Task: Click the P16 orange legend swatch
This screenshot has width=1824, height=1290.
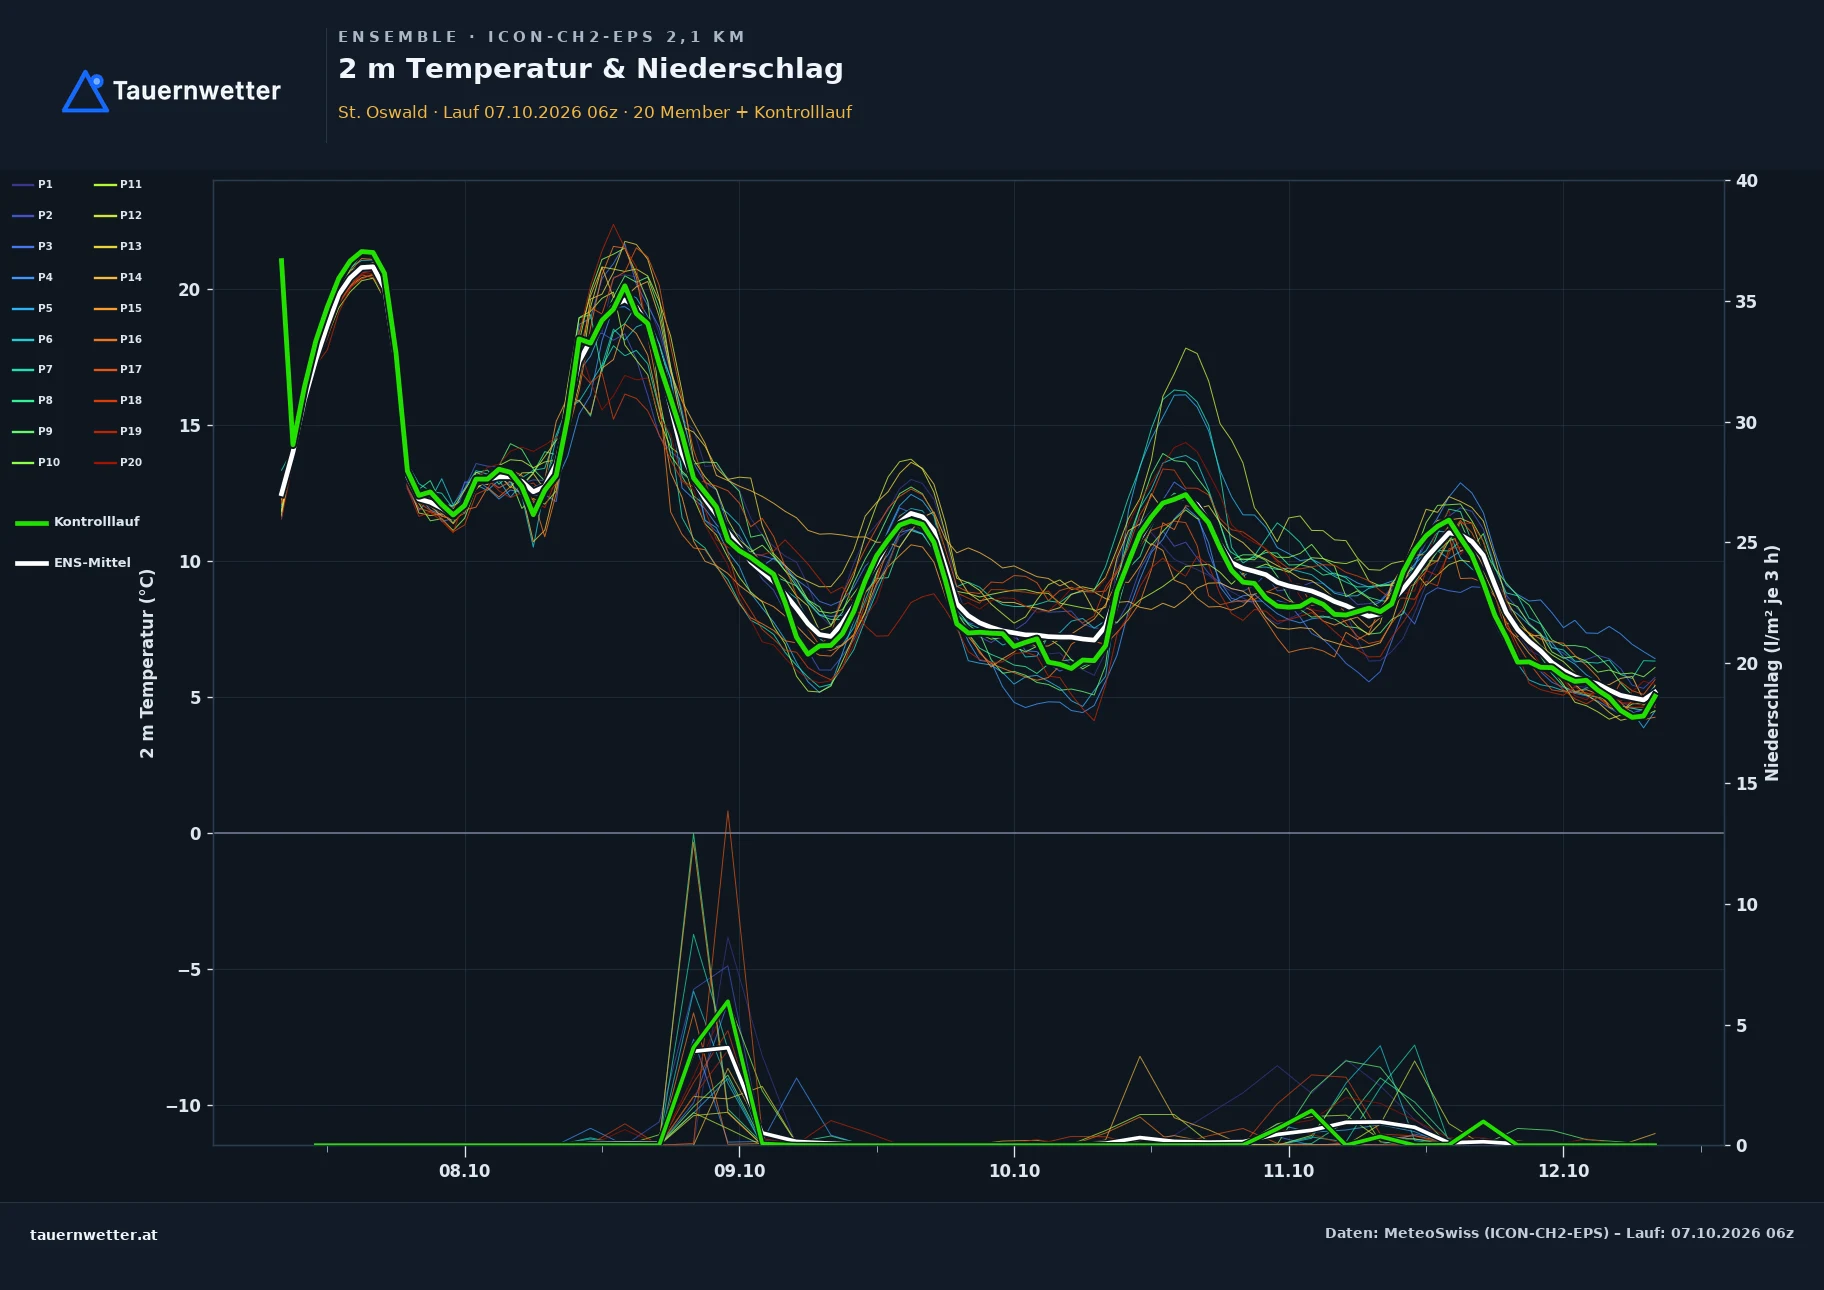Action: pyautogui.click(x=105, y=340)
